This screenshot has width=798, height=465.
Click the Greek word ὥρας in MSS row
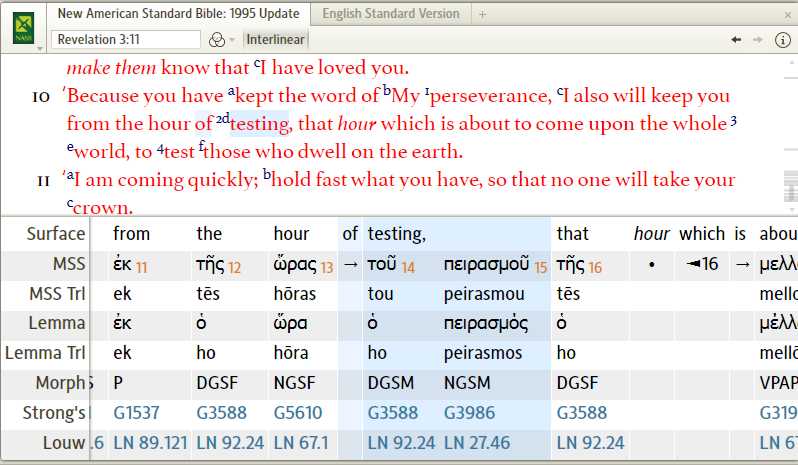[x=295, y=264]
